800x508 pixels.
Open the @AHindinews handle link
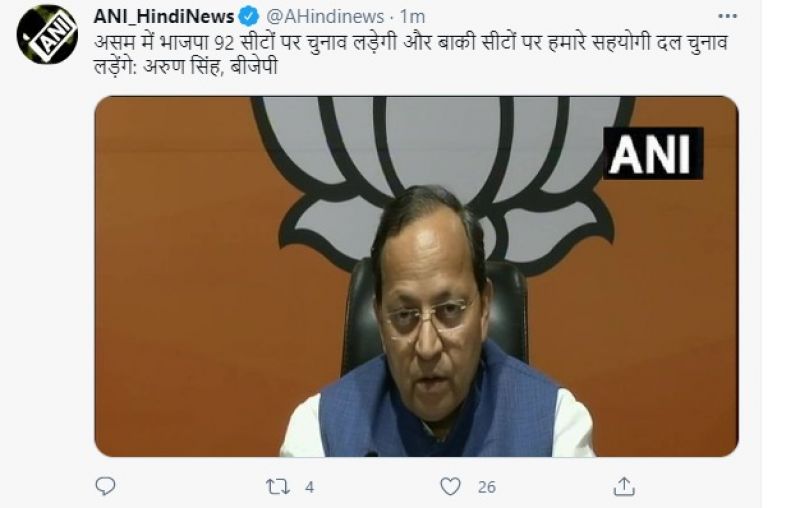325,17
